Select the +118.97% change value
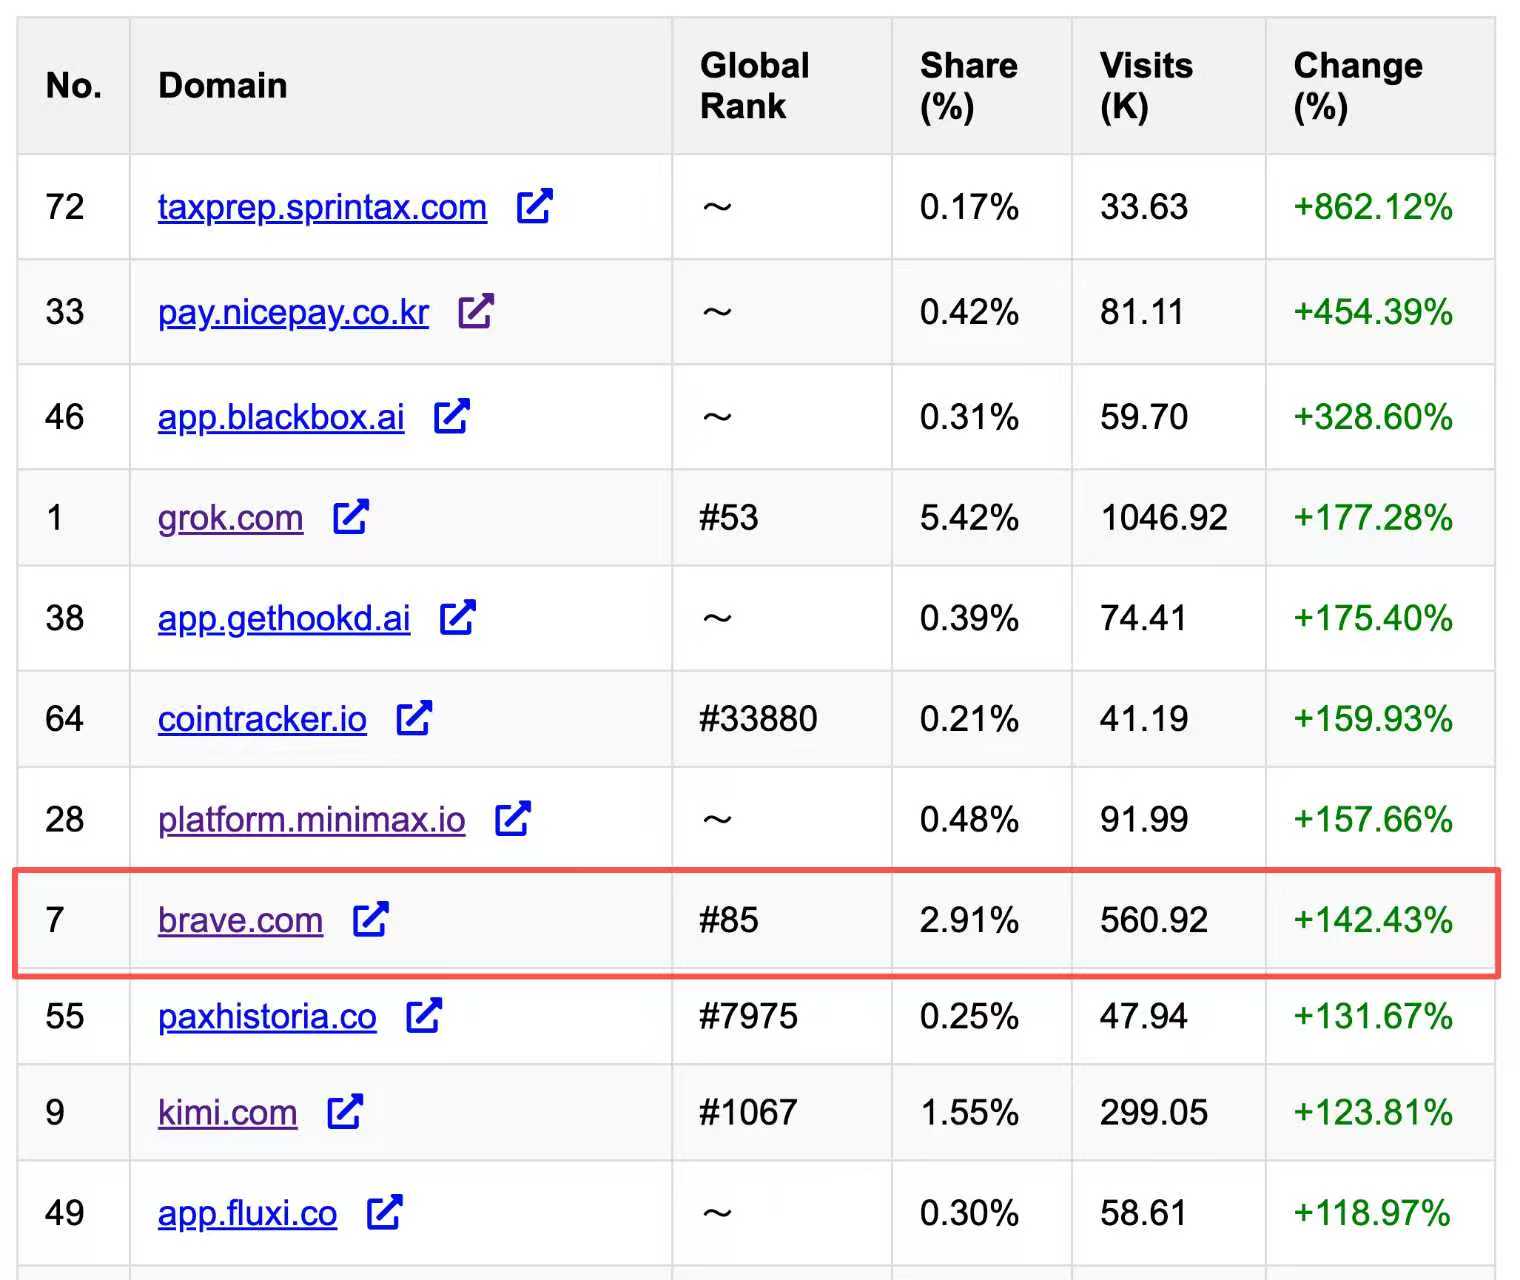Screen dimensions: 1520x1280 coord(1373,1214)
